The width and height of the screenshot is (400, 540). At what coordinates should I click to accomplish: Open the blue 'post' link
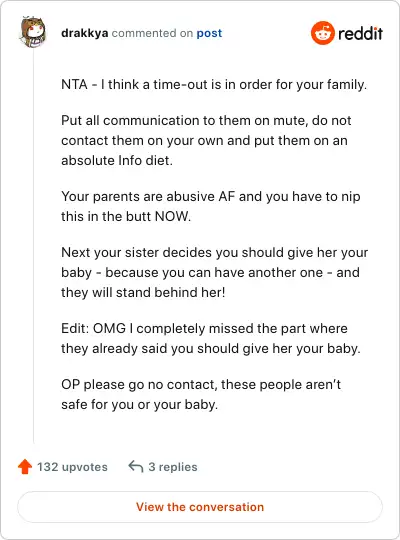209,33
